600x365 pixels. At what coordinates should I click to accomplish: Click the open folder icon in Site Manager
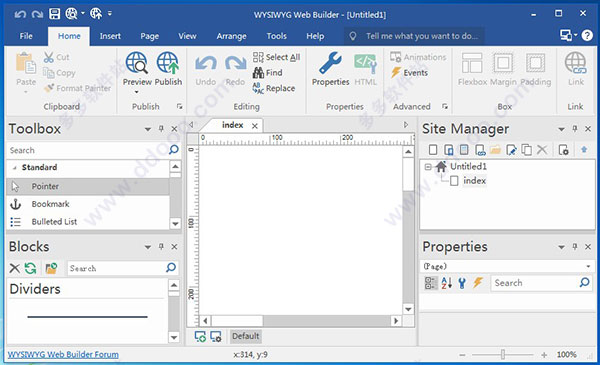(x=495, y=150)
